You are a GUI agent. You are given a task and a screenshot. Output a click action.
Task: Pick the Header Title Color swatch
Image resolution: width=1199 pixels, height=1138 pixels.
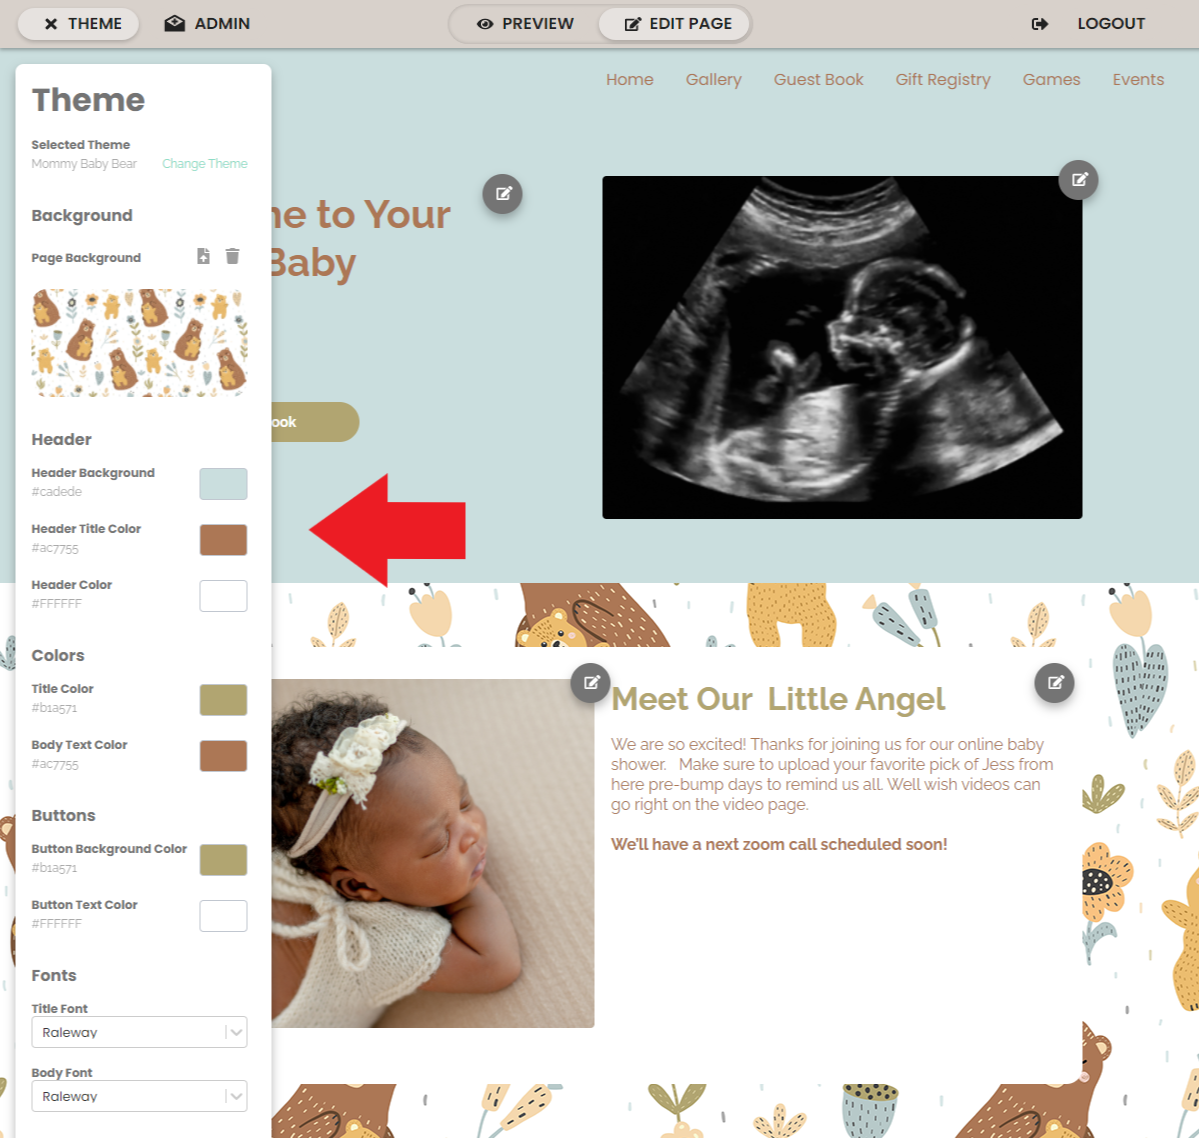[x=223, y=540]
